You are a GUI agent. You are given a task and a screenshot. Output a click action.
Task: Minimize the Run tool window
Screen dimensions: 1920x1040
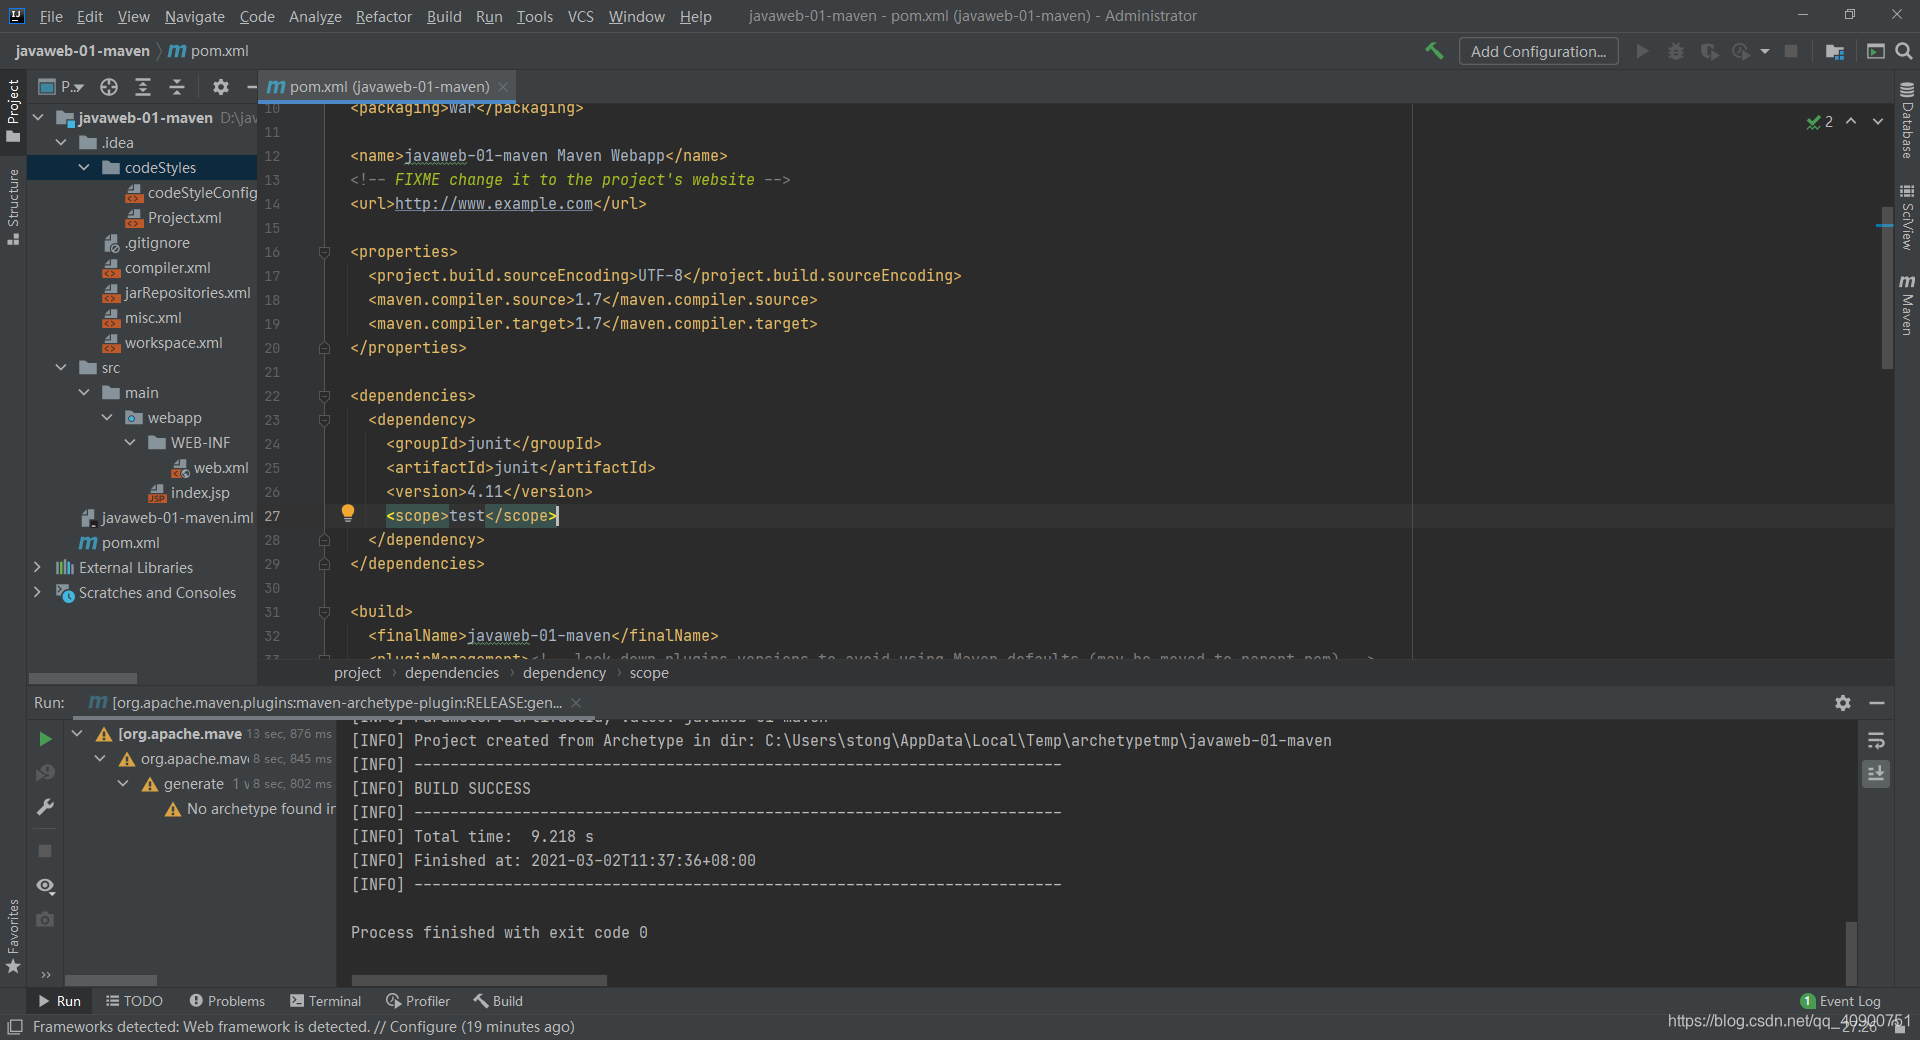(1877, 703)
